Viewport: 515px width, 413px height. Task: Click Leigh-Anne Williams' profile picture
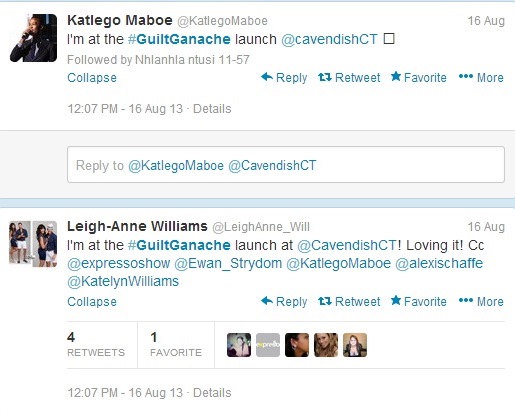[x=33, y=244]
